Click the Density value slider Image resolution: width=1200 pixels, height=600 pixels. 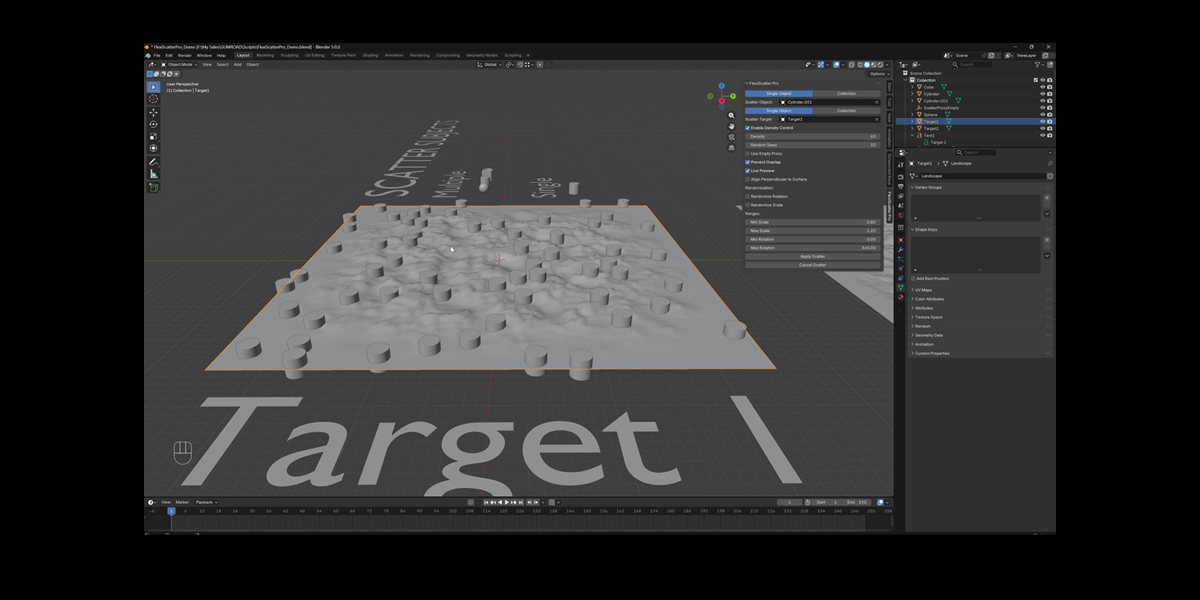click(x=812, y=136)
